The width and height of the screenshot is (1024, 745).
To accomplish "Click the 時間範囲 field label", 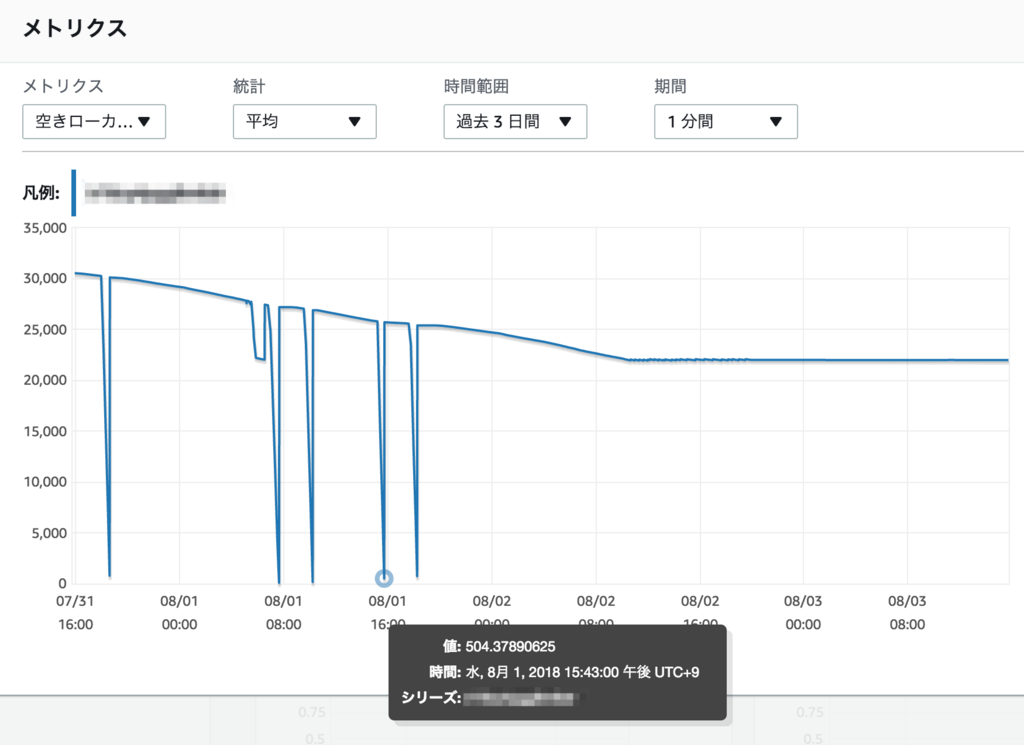I will pos(476,86).
